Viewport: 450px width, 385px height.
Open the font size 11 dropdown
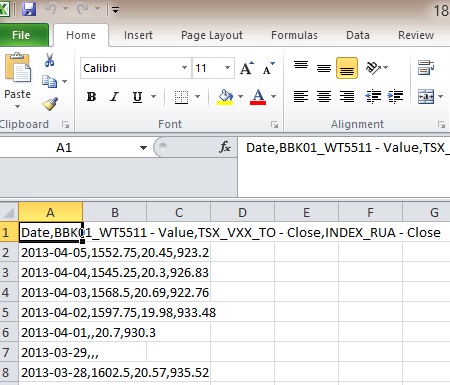point(227,68)
